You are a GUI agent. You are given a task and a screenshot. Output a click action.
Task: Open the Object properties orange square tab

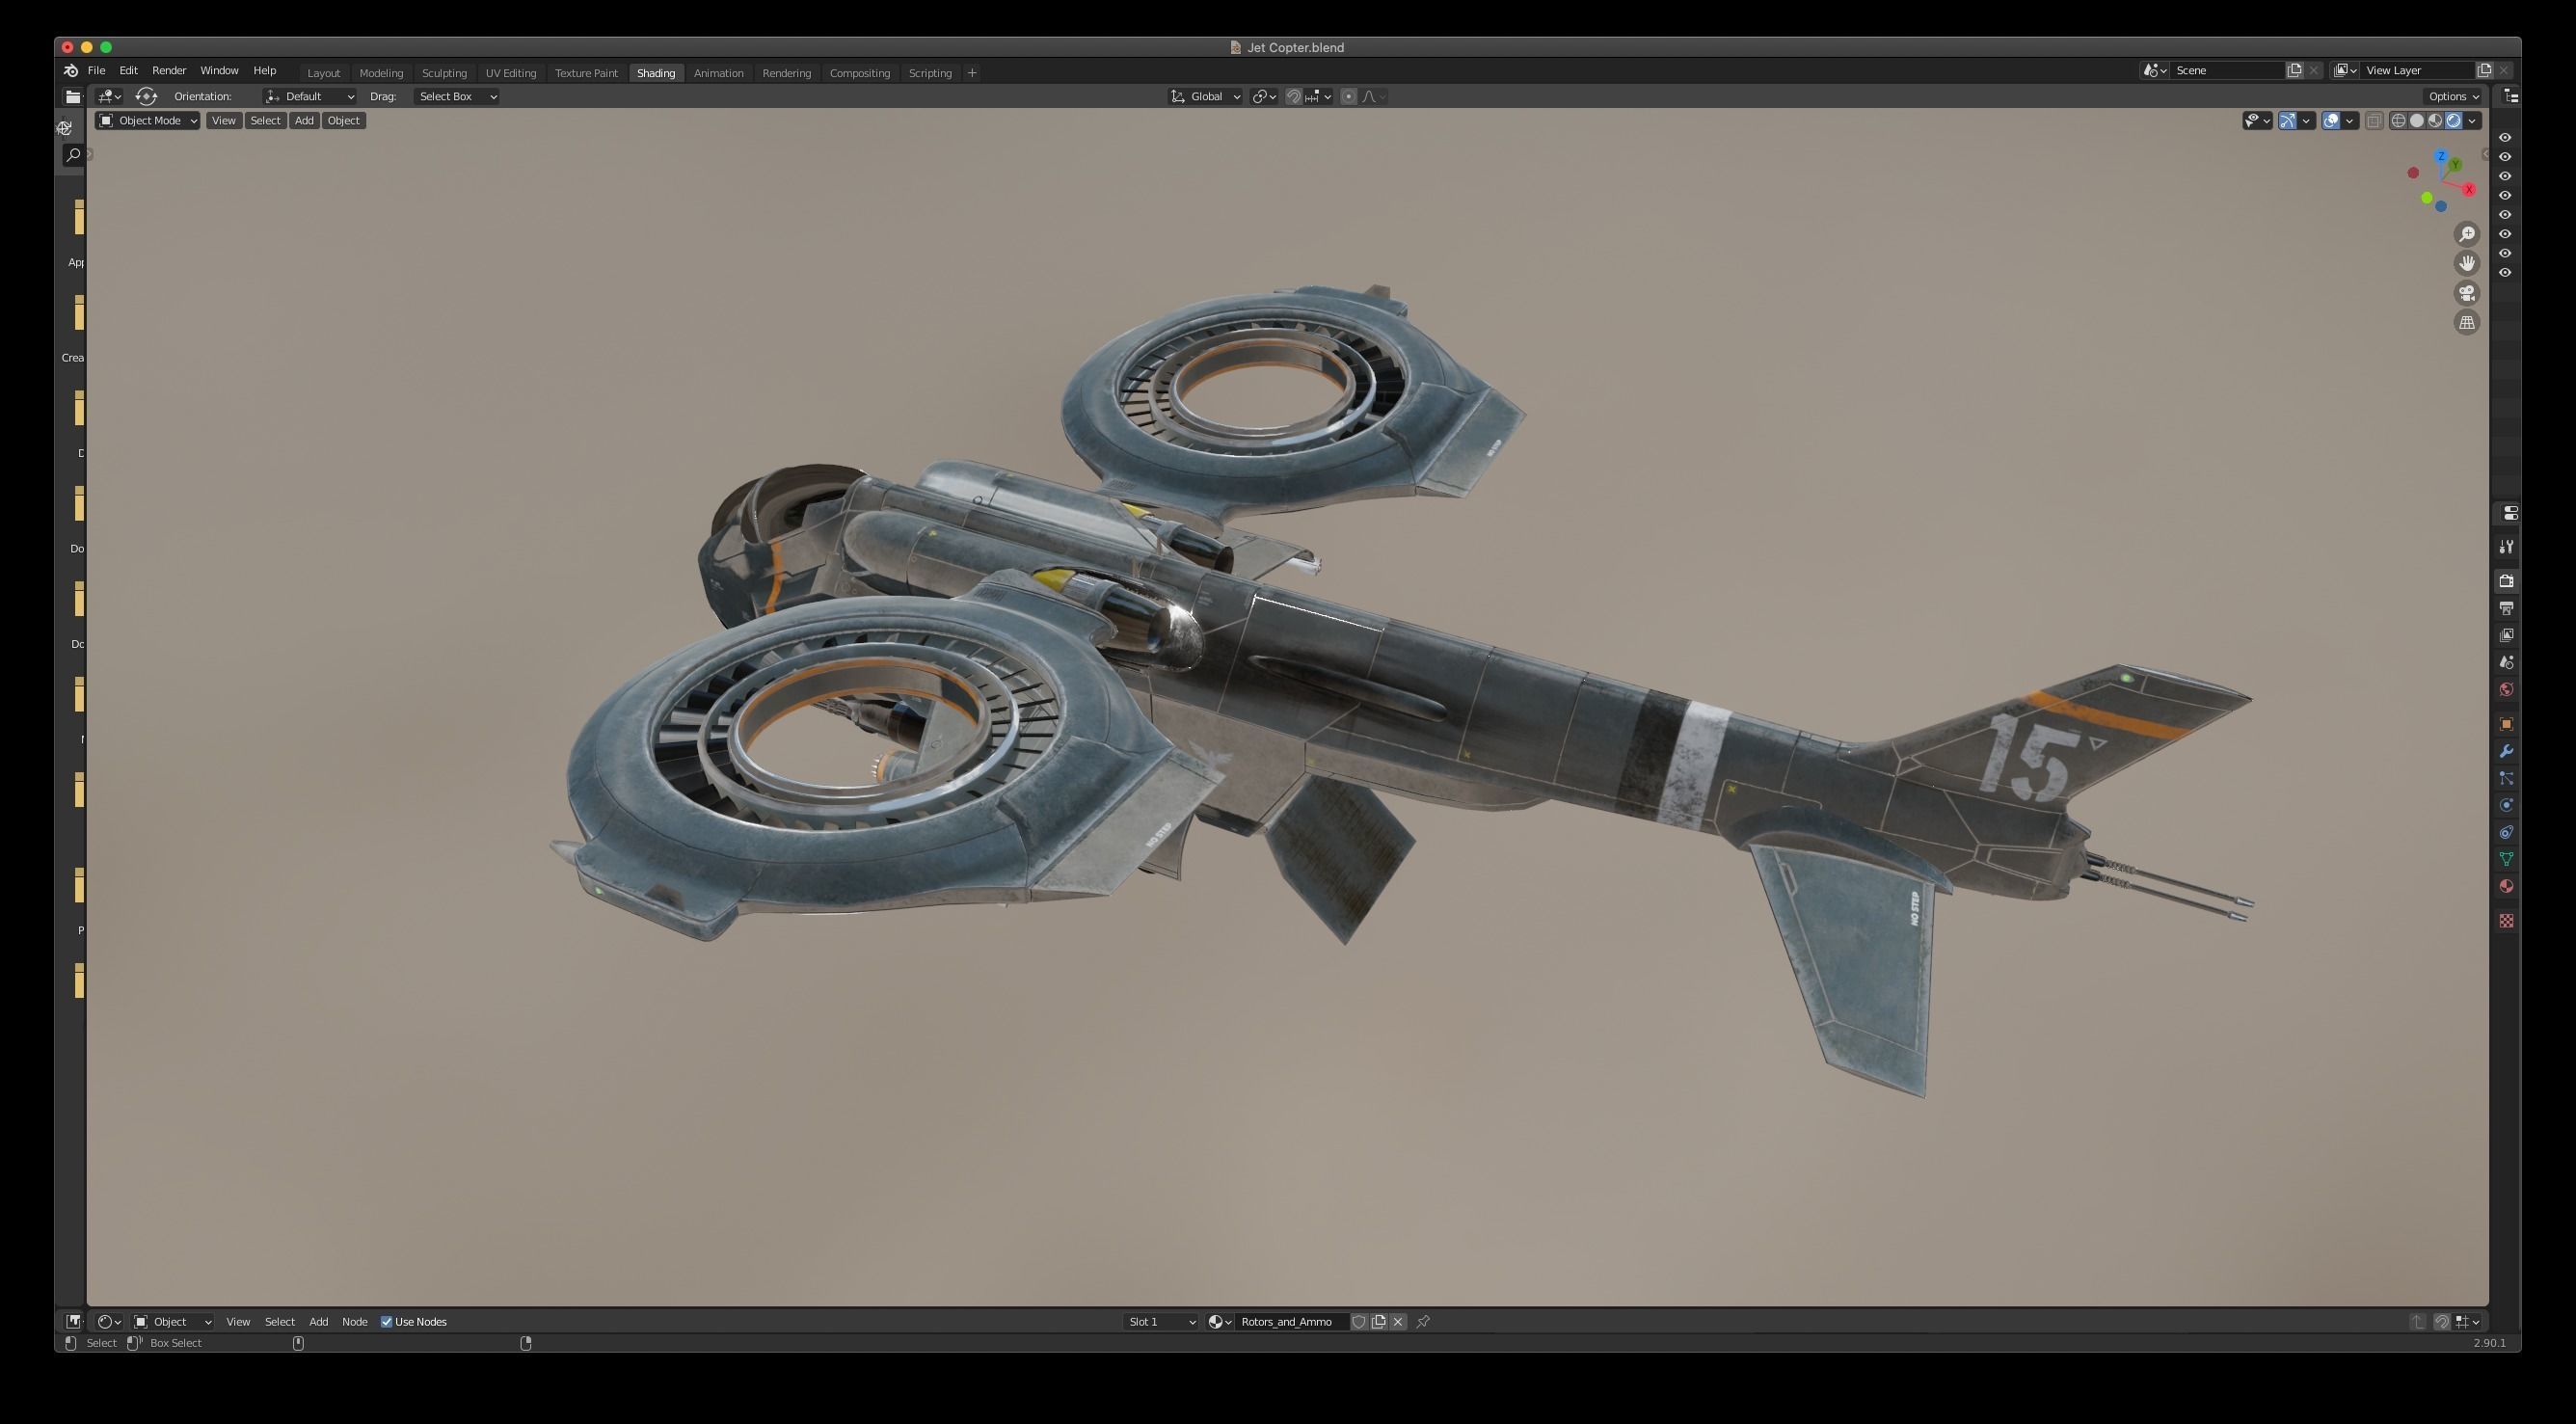coord(2506,724)
